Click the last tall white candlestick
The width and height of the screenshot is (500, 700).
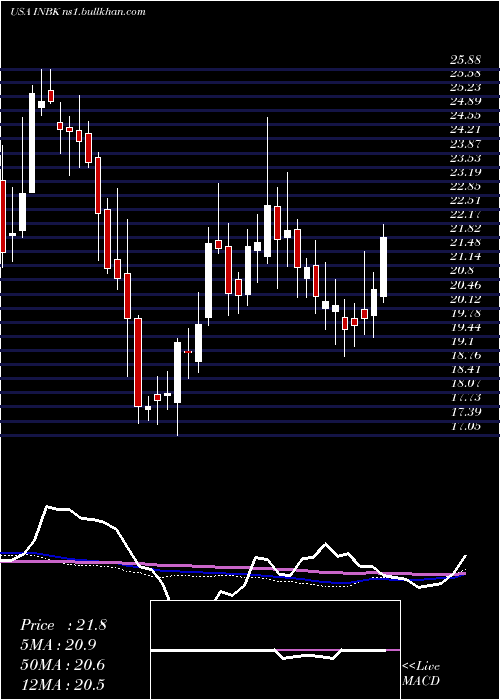point(383,267)
